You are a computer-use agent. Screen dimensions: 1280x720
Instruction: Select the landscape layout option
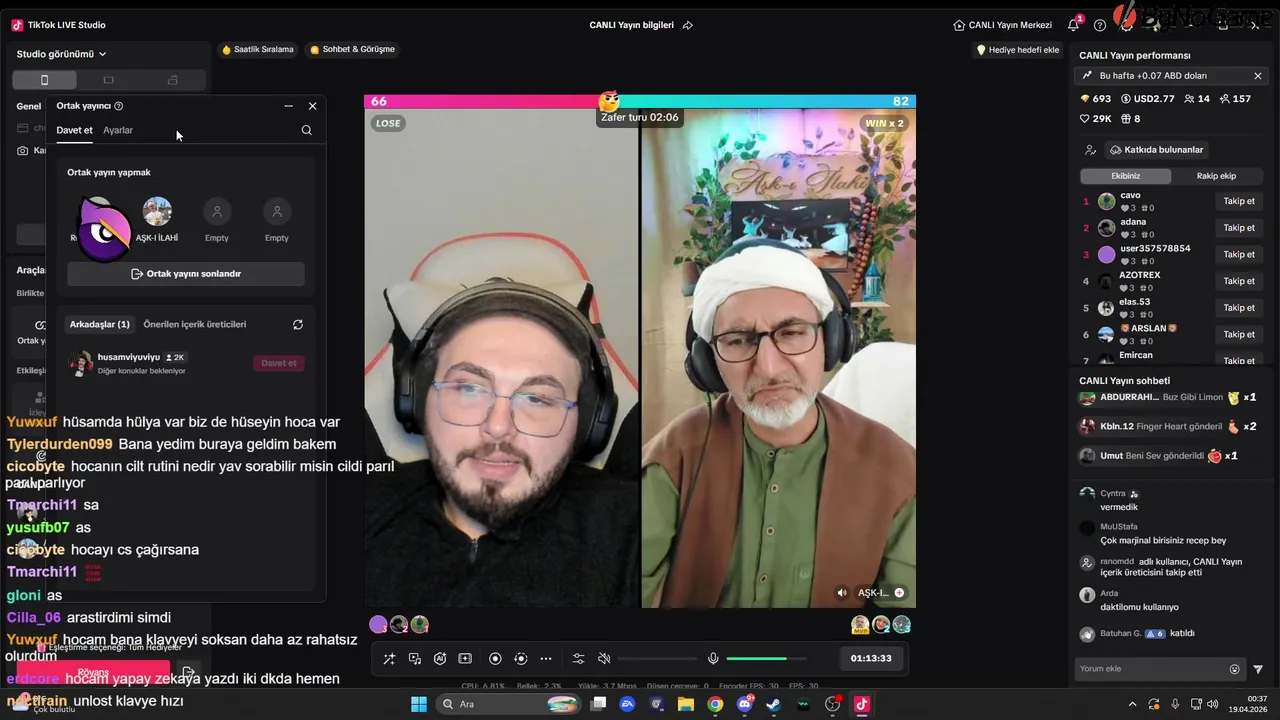tap(109, 80)
